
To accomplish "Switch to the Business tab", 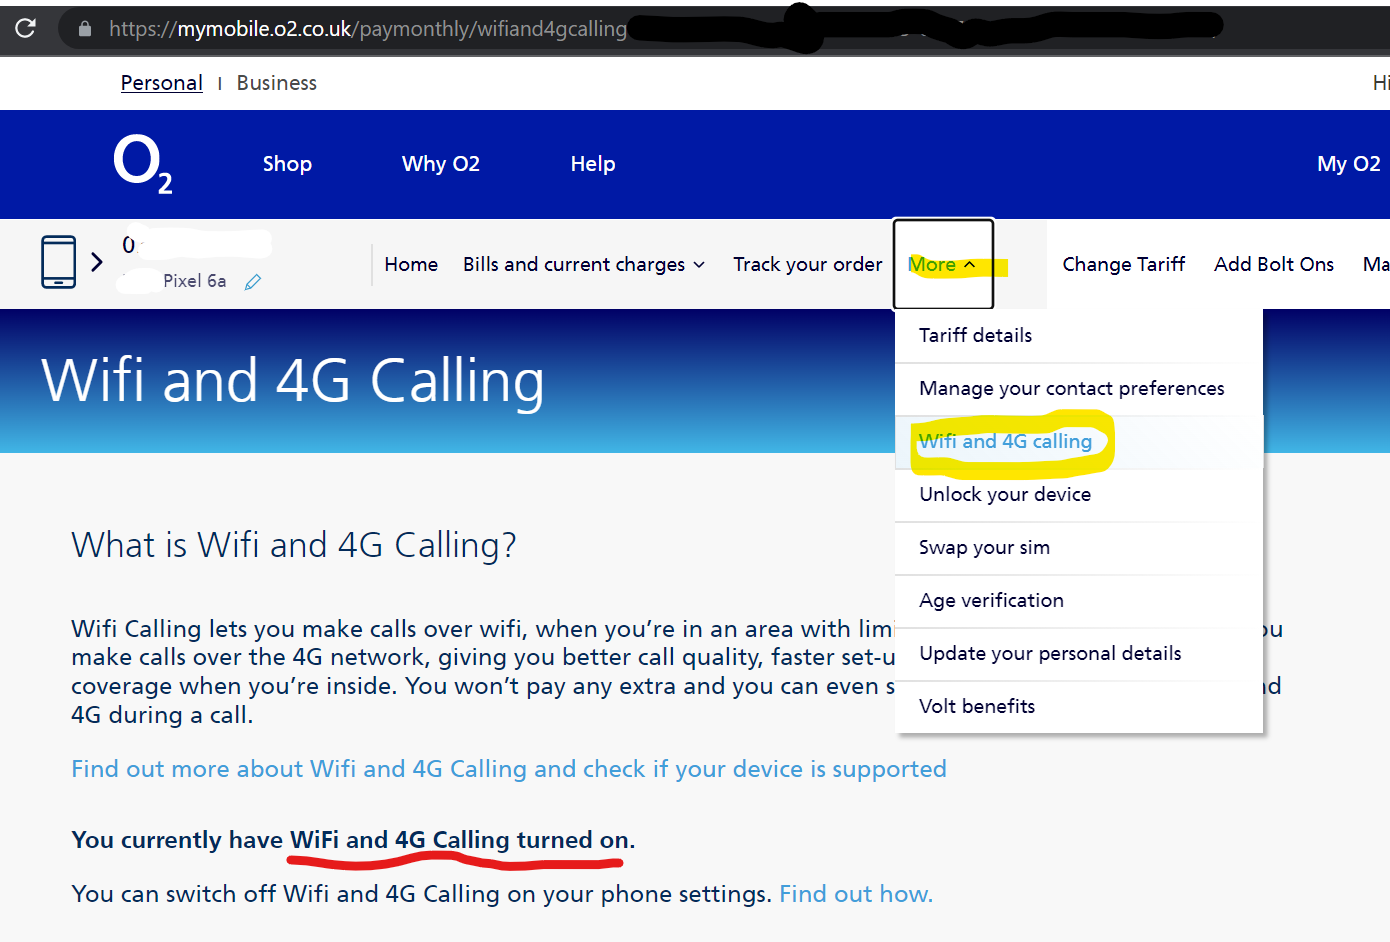I will click(276, 82).
